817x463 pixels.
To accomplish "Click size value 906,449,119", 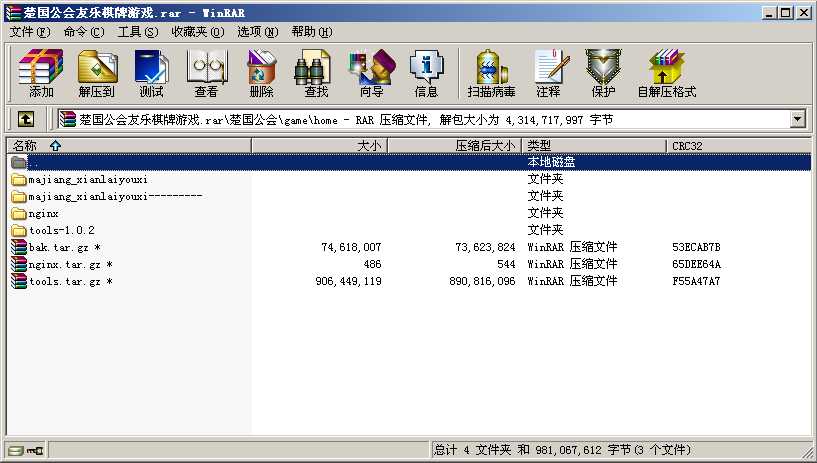I will [348, 281].
